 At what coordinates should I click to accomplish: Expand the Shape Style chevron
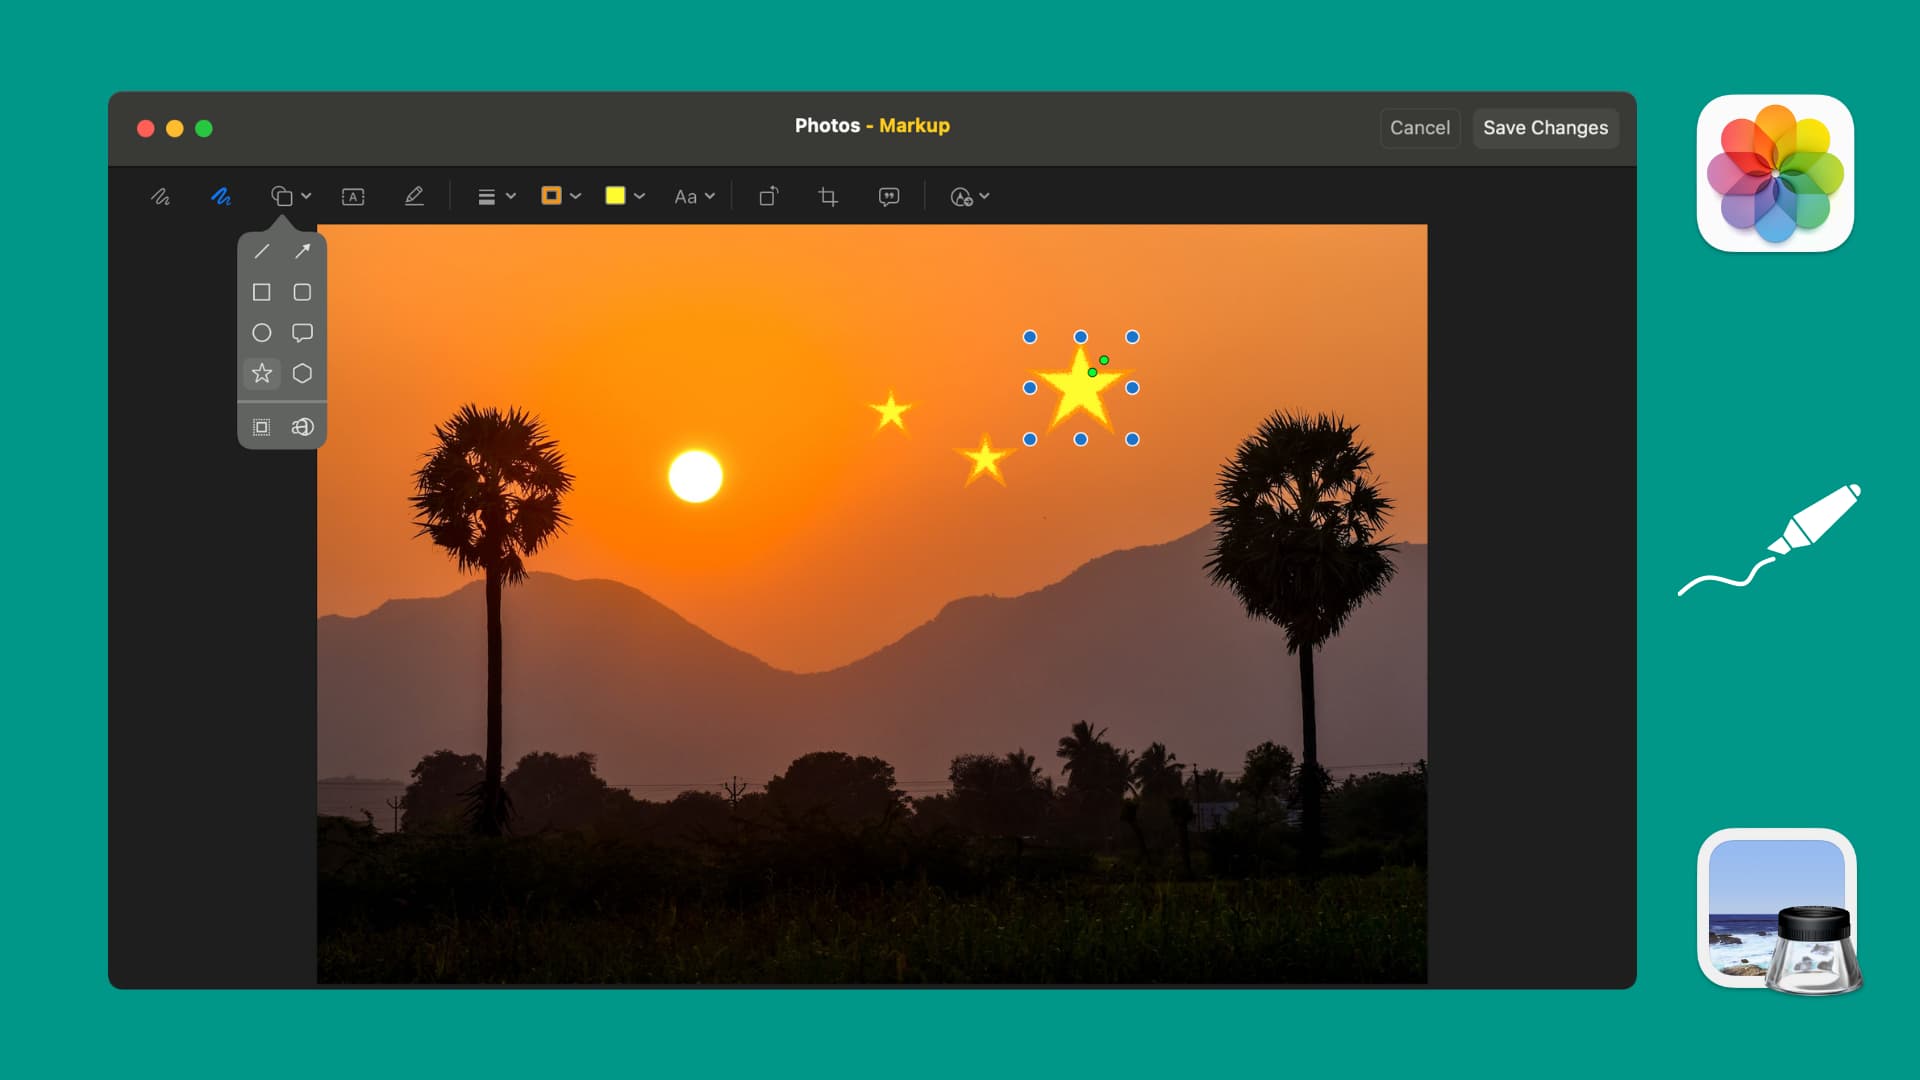click(511, 197)
